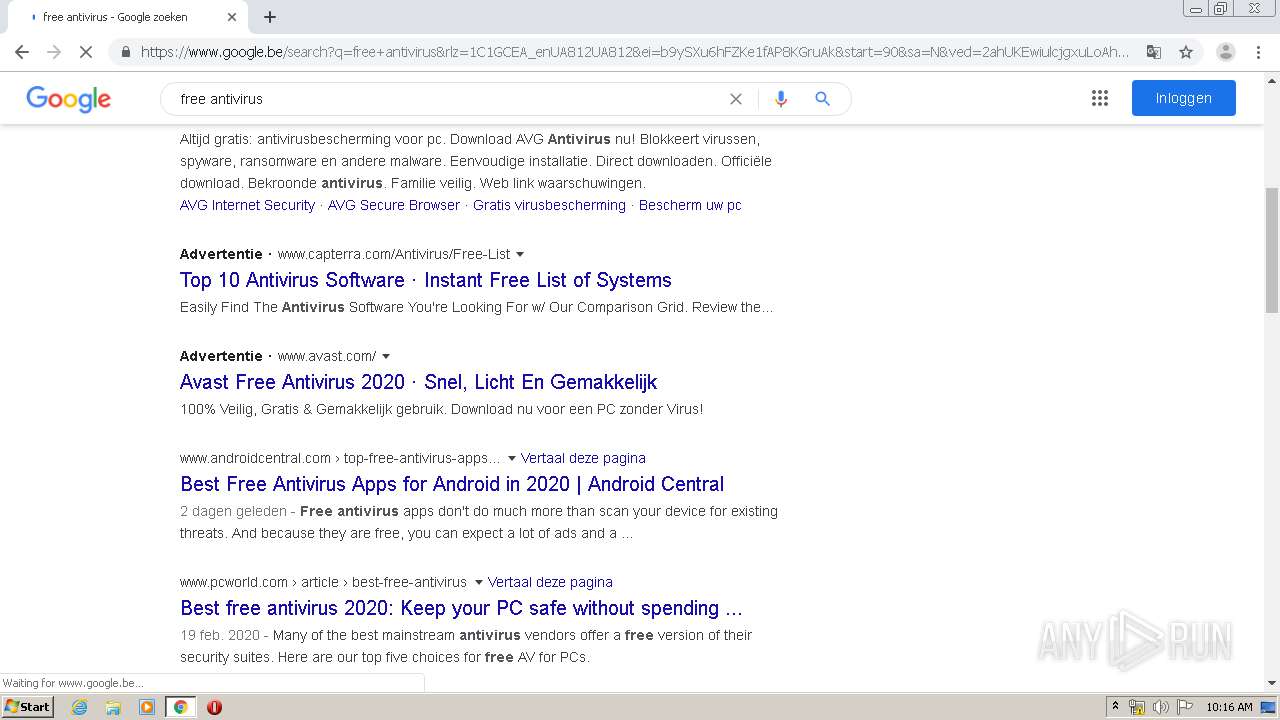Screen dimensions: 1280x720
Task: Click the address bar URL
Action: 635,52
